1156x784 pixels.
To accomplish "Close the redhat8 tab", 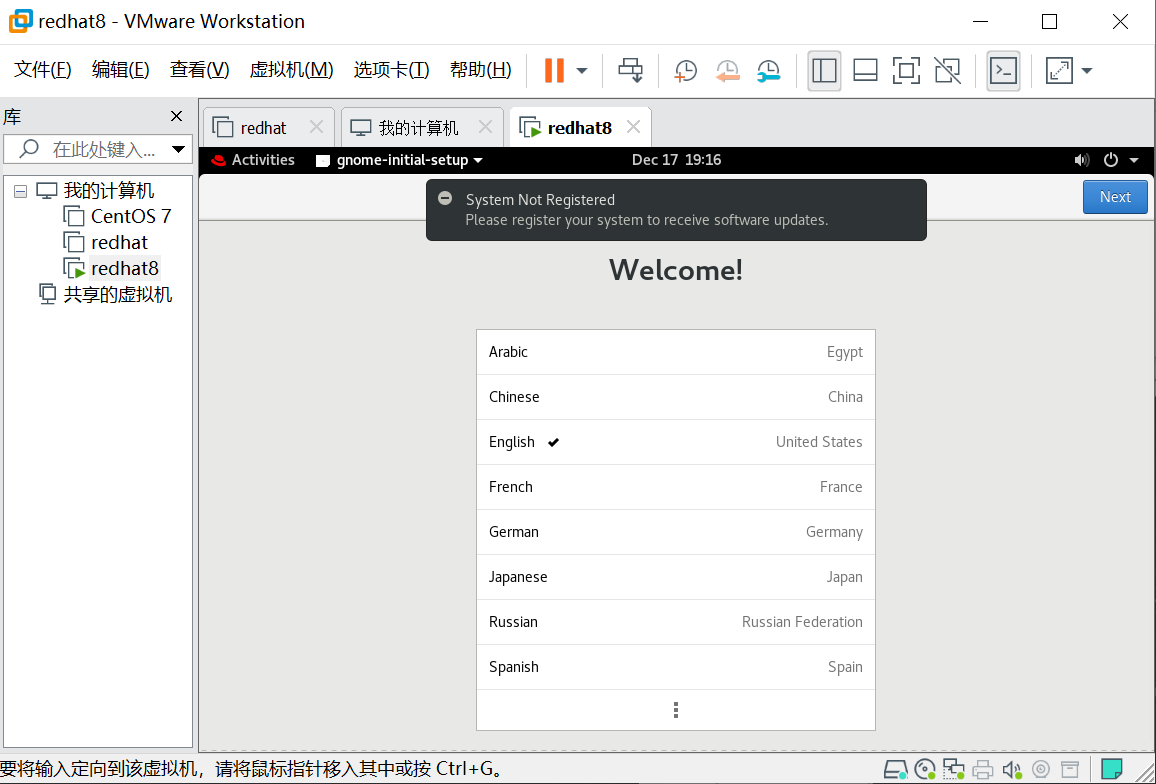I will pos(633,127).
